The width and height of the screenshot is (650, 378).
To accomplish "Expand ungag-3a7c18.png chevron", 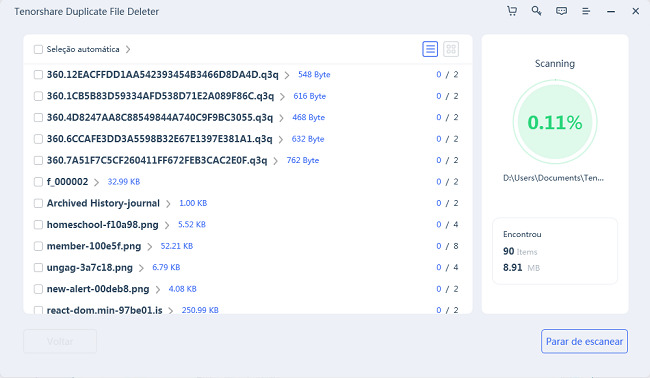I will click(x=141, y=268).
